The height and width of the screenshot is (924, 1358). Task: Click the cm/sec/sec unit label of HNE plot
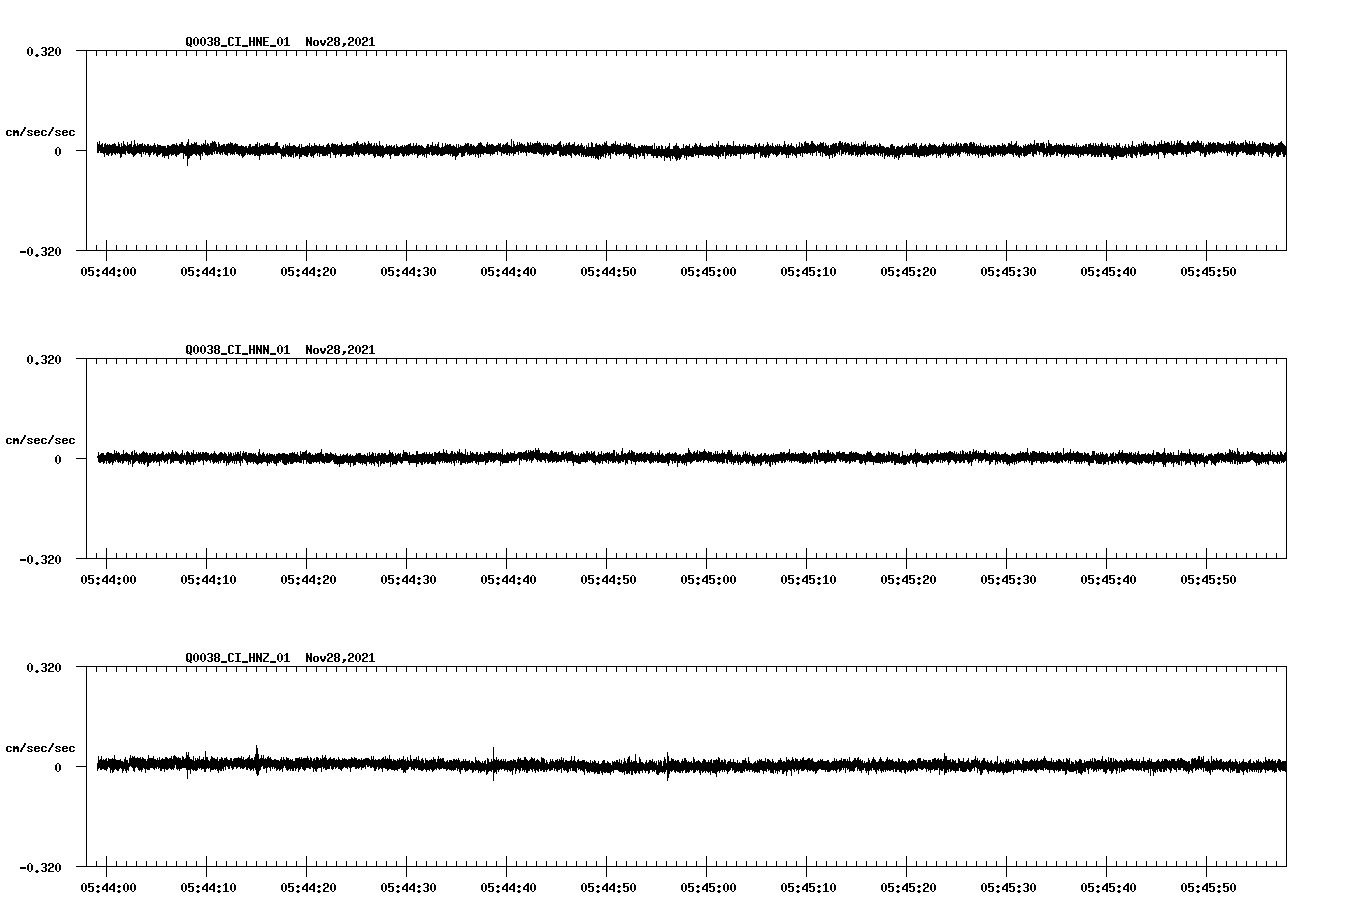pos(41,132)
